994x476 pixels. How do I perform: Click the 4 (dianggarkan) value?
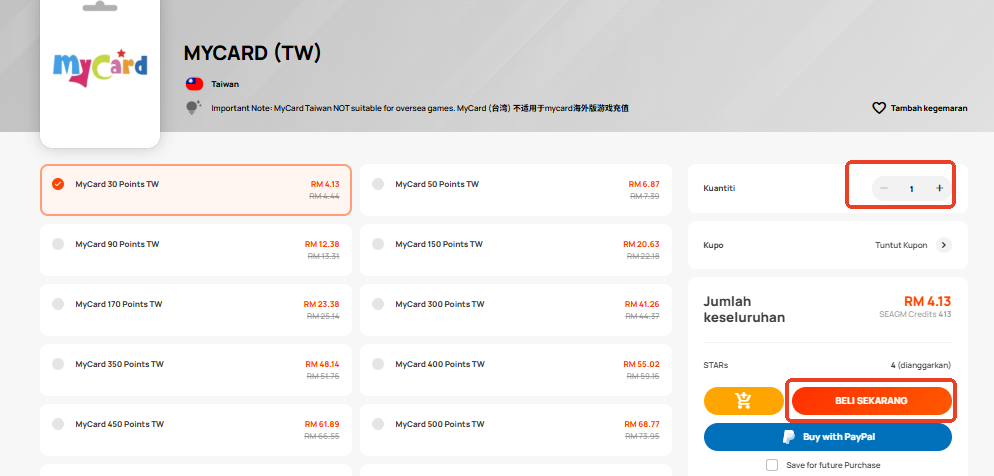pos(920,365)
